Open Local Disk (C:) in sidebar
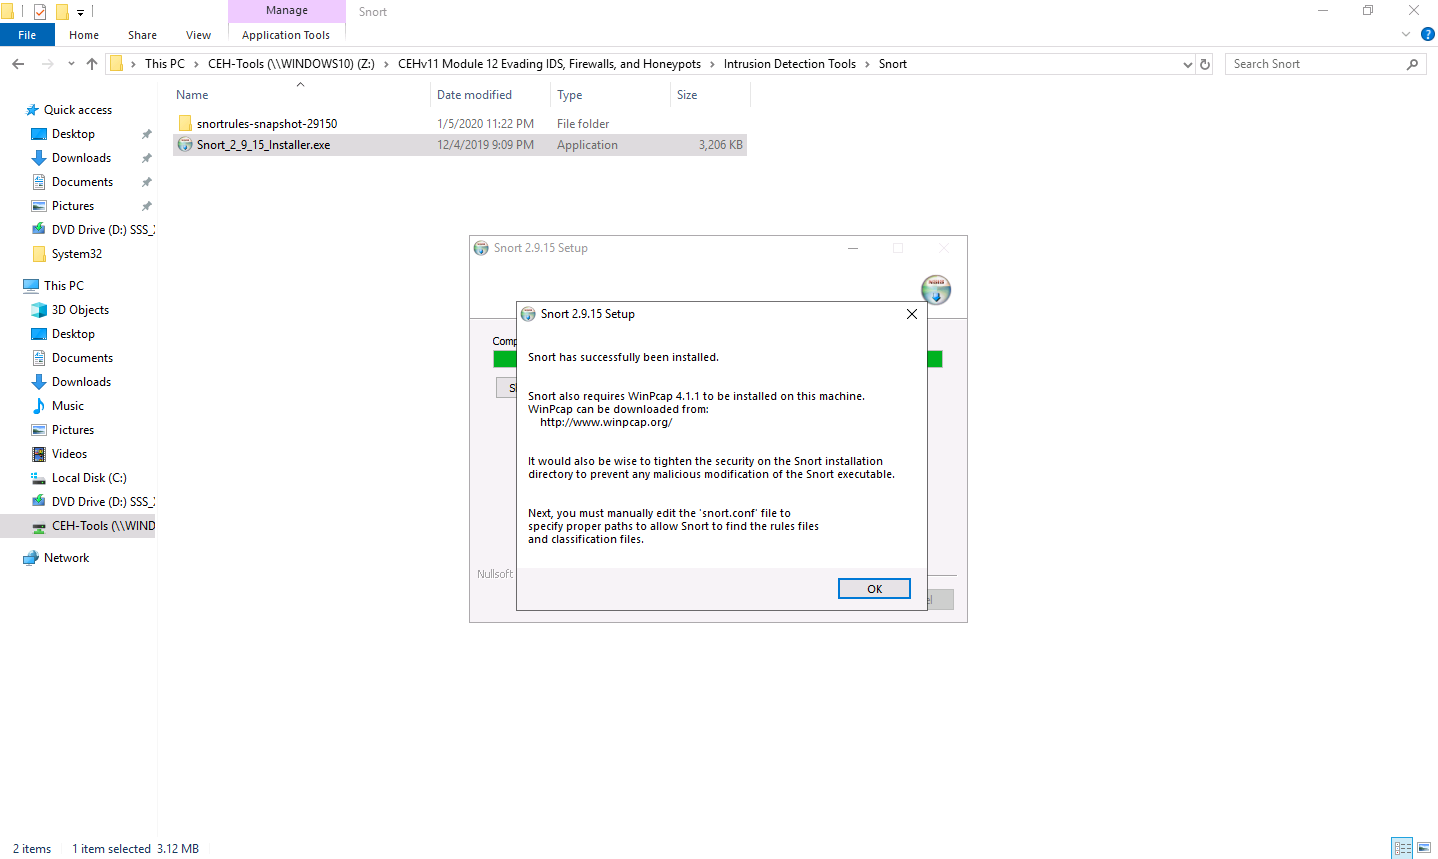The width and height of the screenshot is (1438, 859). [89, 478]
